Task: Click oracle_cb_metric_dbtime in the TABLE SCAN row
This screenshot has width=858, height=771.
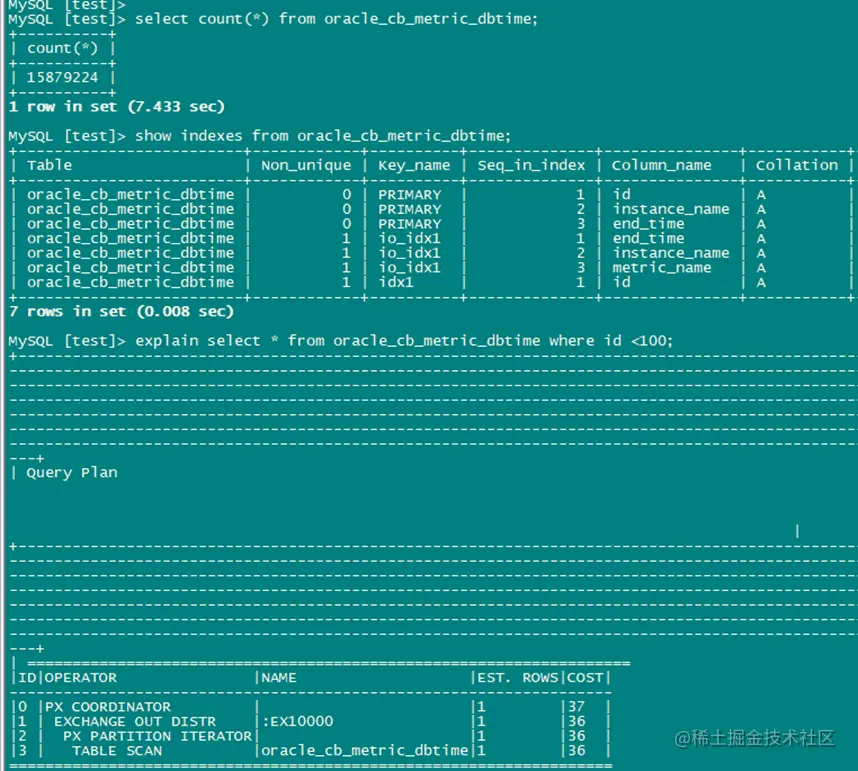Action: click(364, 751)
